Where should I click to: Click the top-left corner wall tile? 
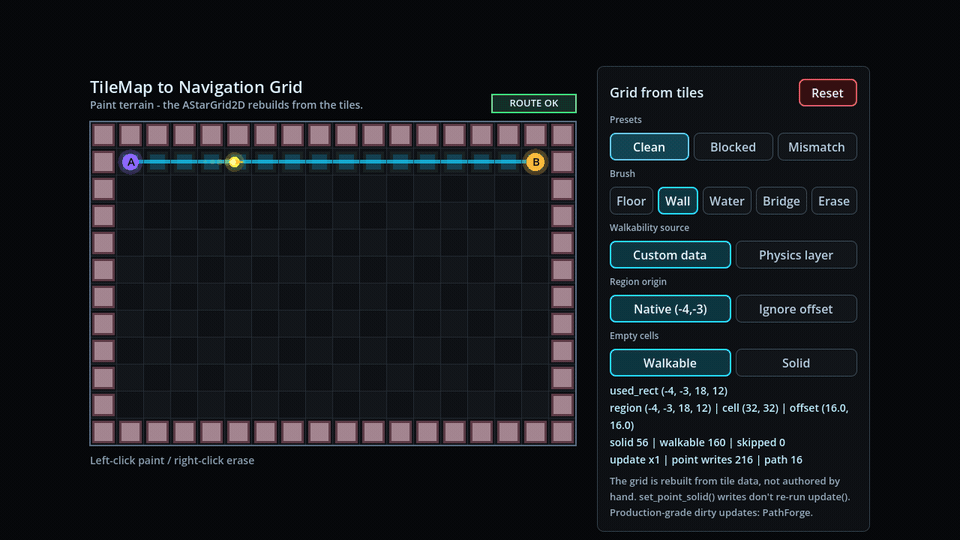pos(103,135)
